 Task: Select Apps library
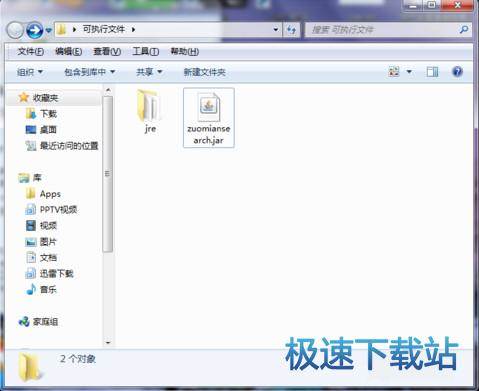coord(50,194)
